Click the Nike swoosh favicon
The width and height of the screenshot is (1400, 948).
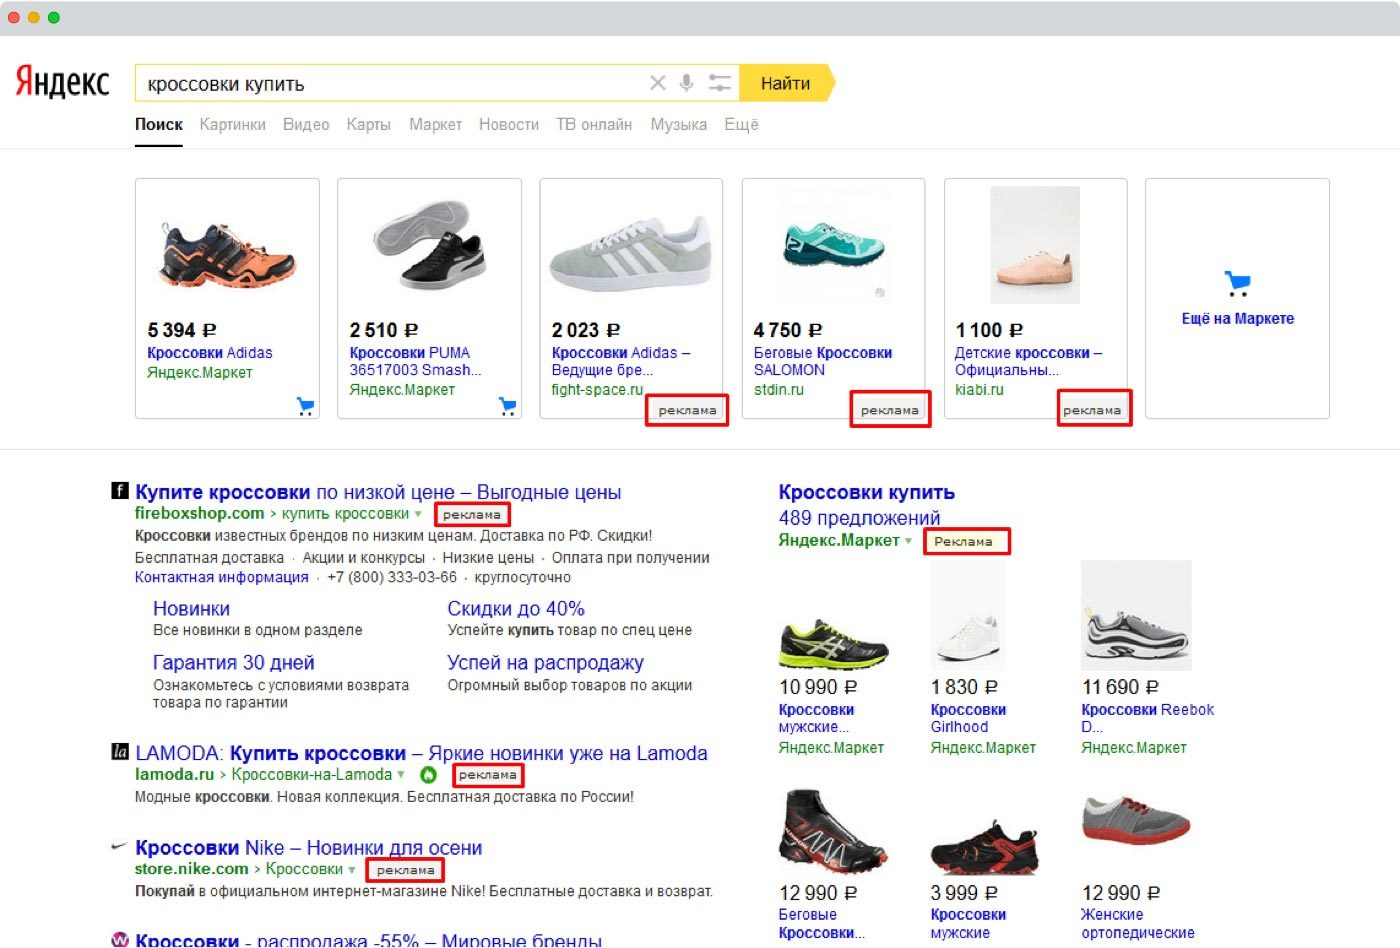[119, 847]
